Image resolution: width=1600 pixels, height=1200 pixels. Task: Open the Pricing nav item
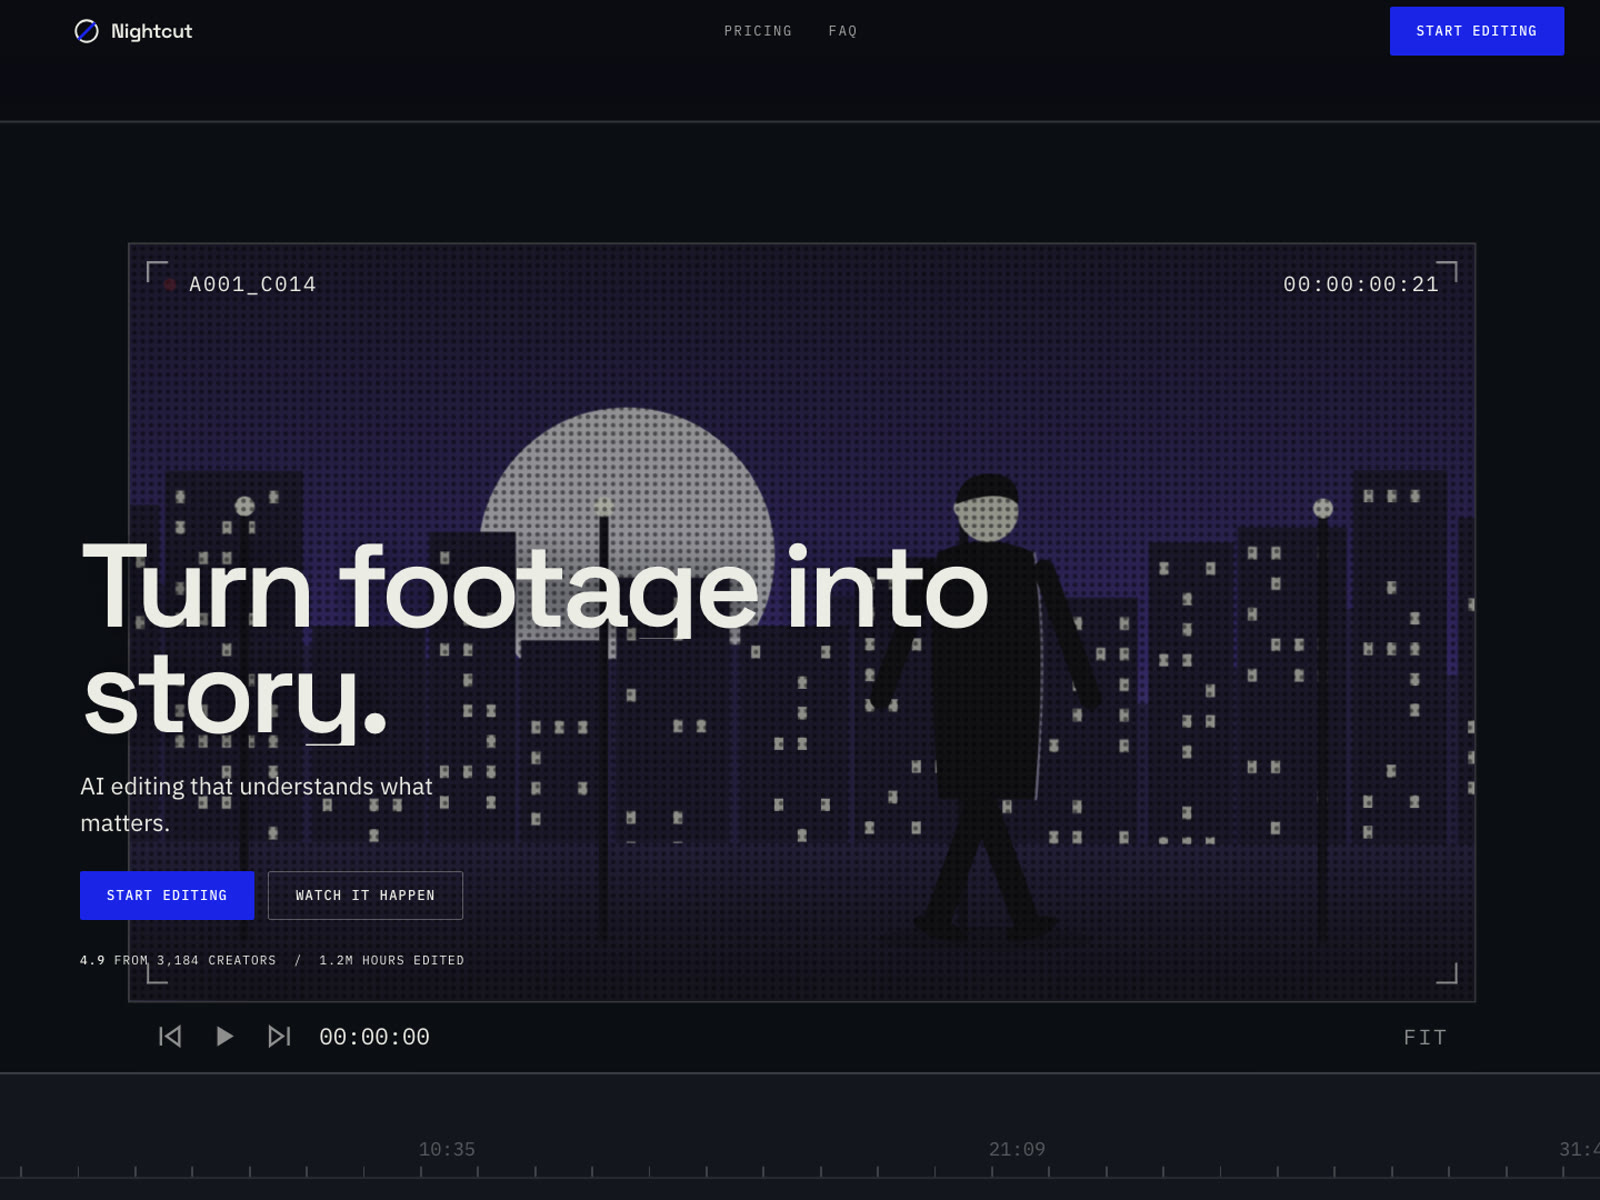click(758, 31)
